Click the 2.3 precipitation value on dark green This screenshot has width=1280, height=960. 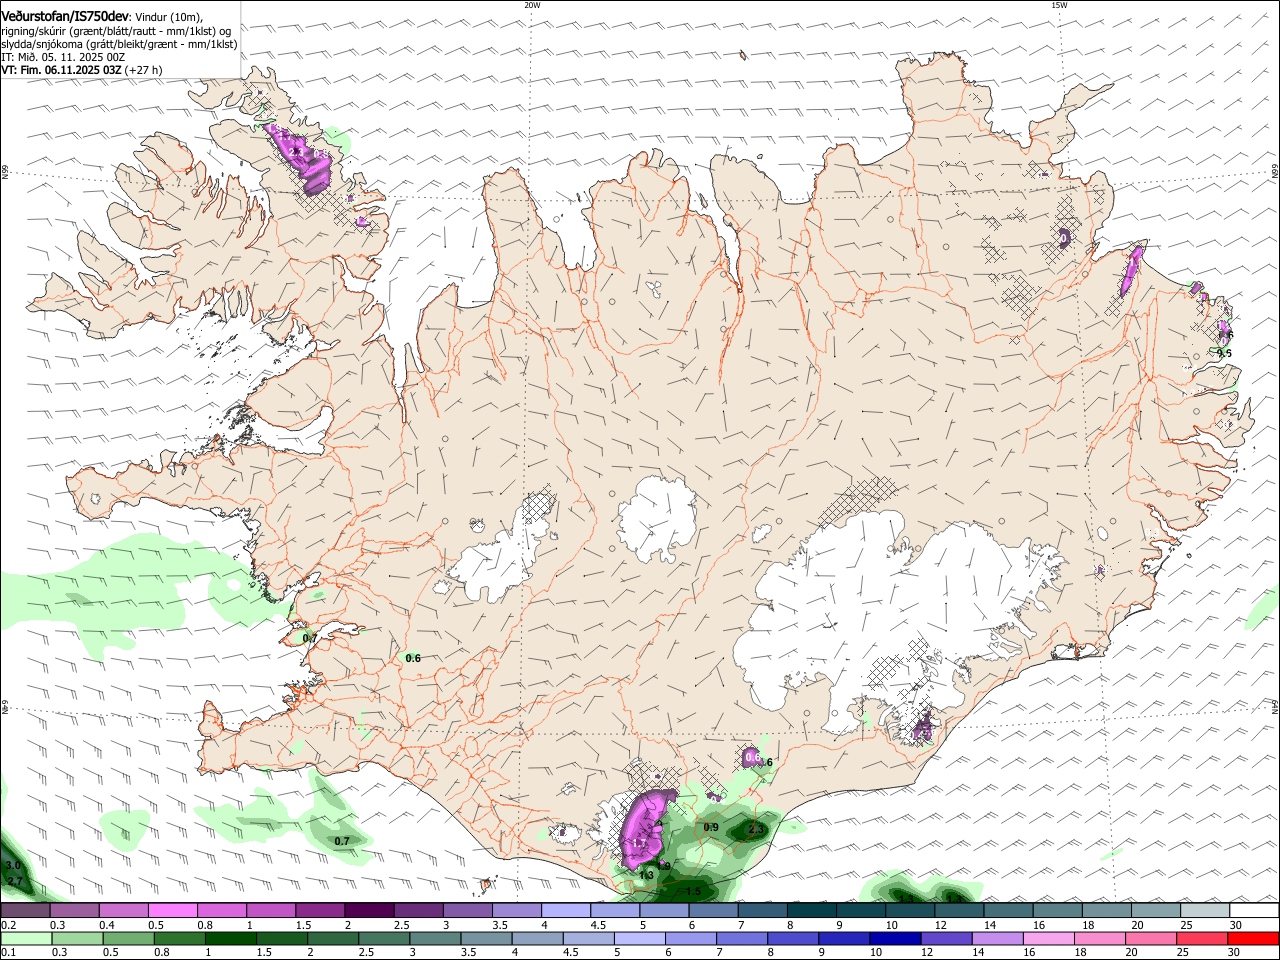click(756, 829)
